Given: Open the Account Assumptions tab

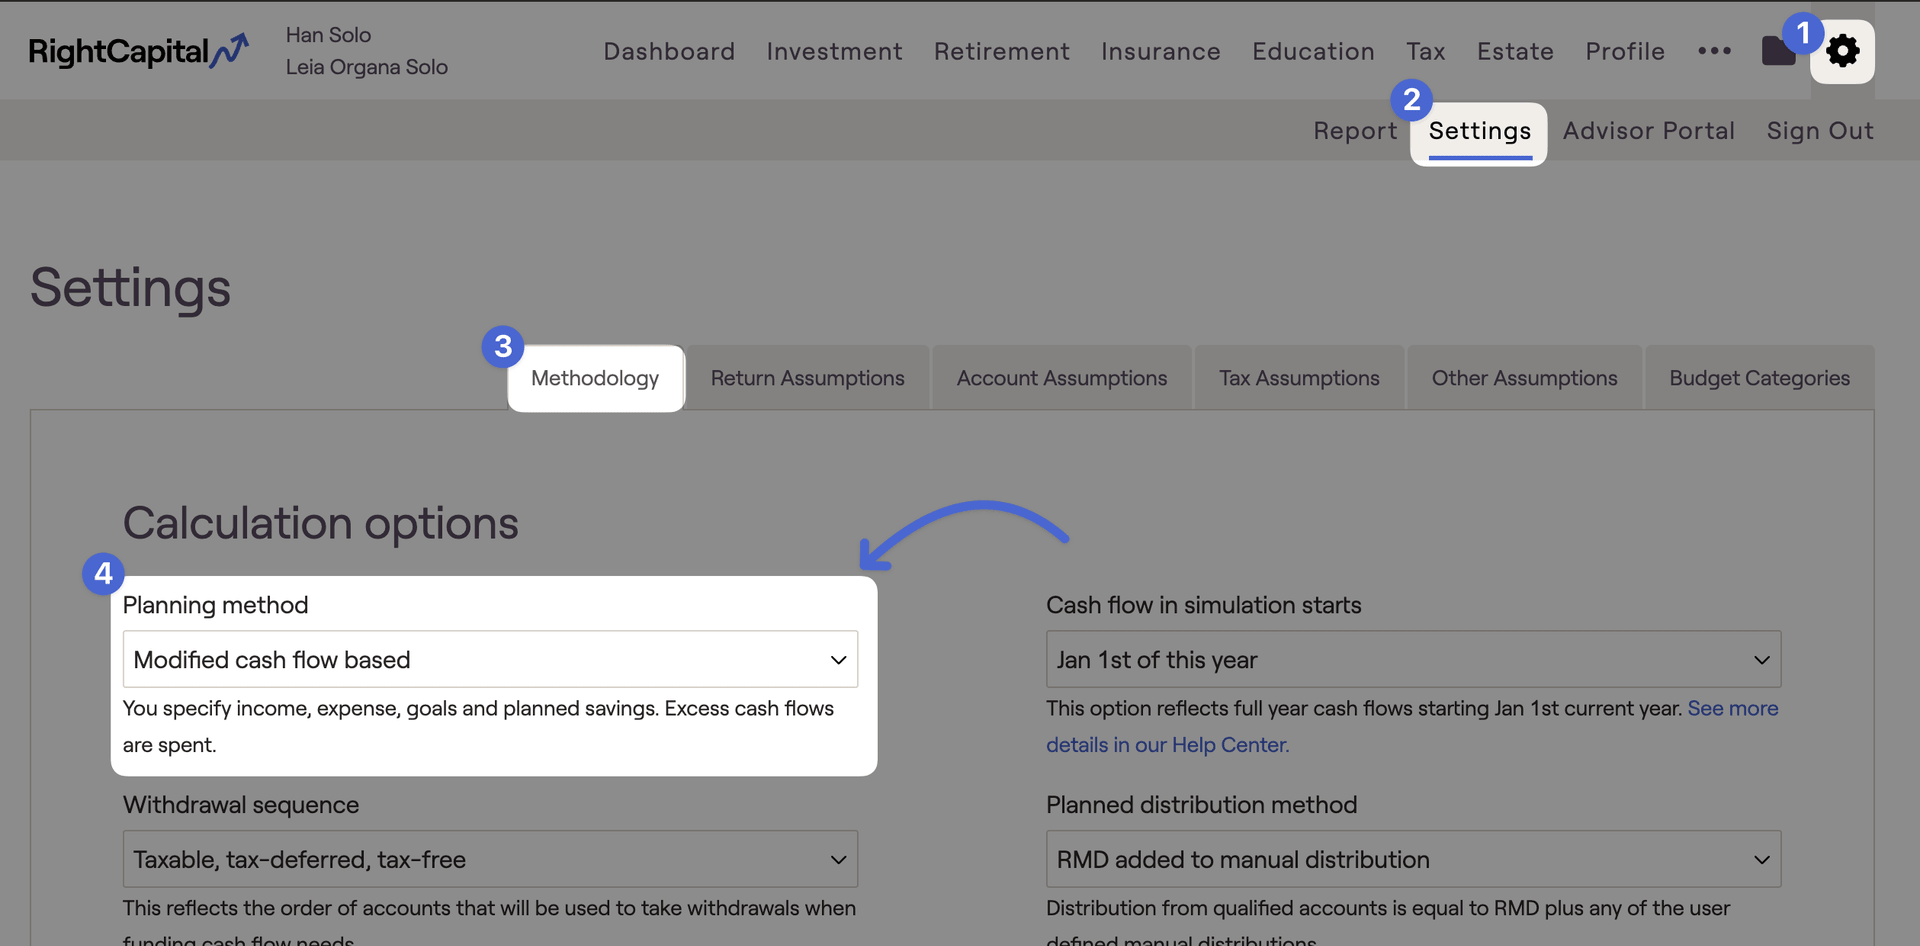Looking at the screenshot, I should tap(1061, 378).
